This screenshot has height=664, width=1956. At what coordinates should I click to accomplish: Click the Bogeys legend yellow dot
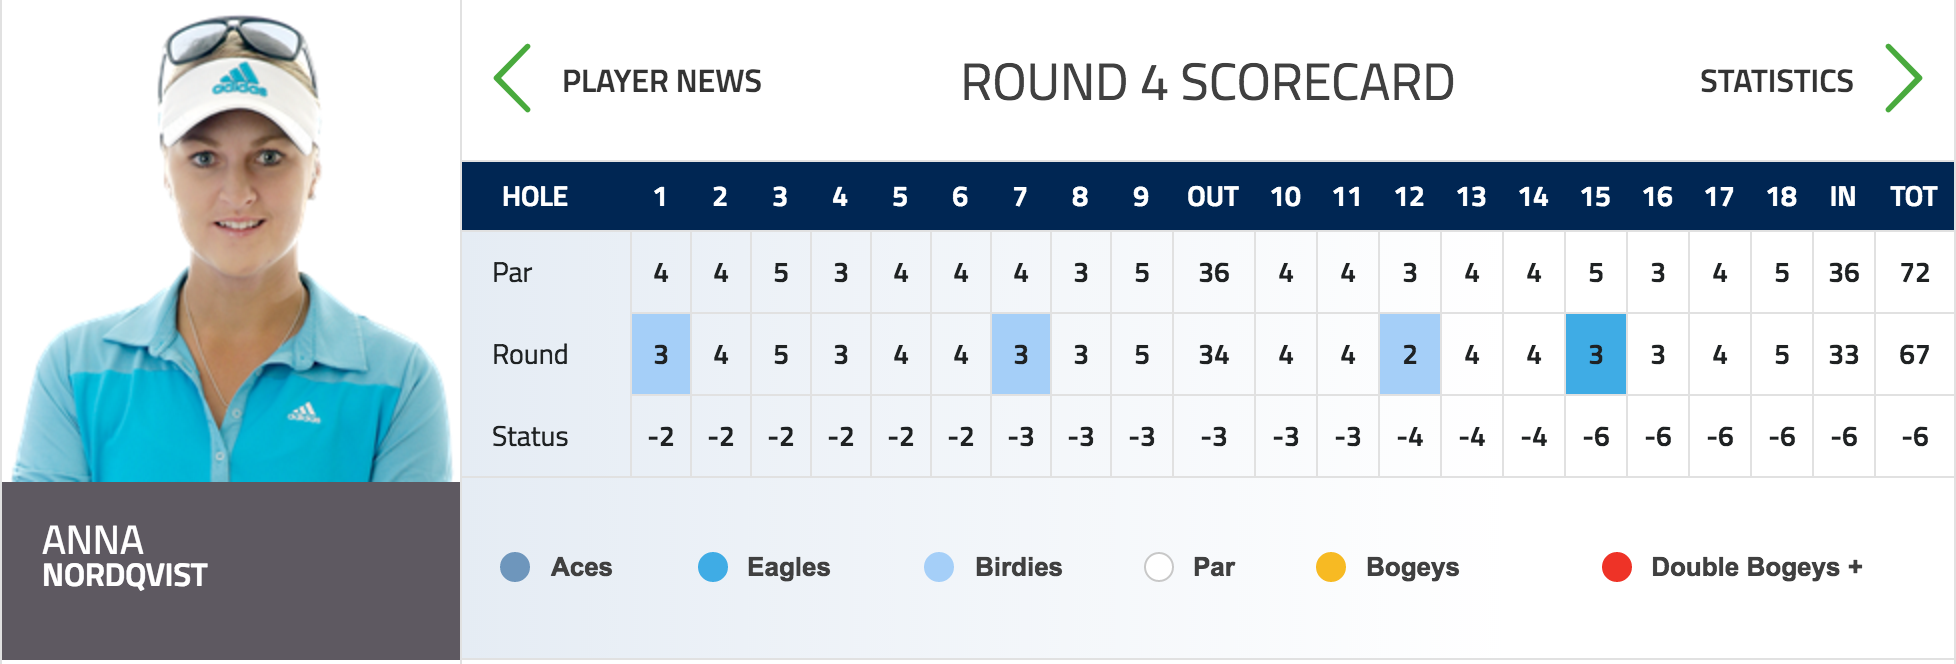click(x=1331, y=567)
